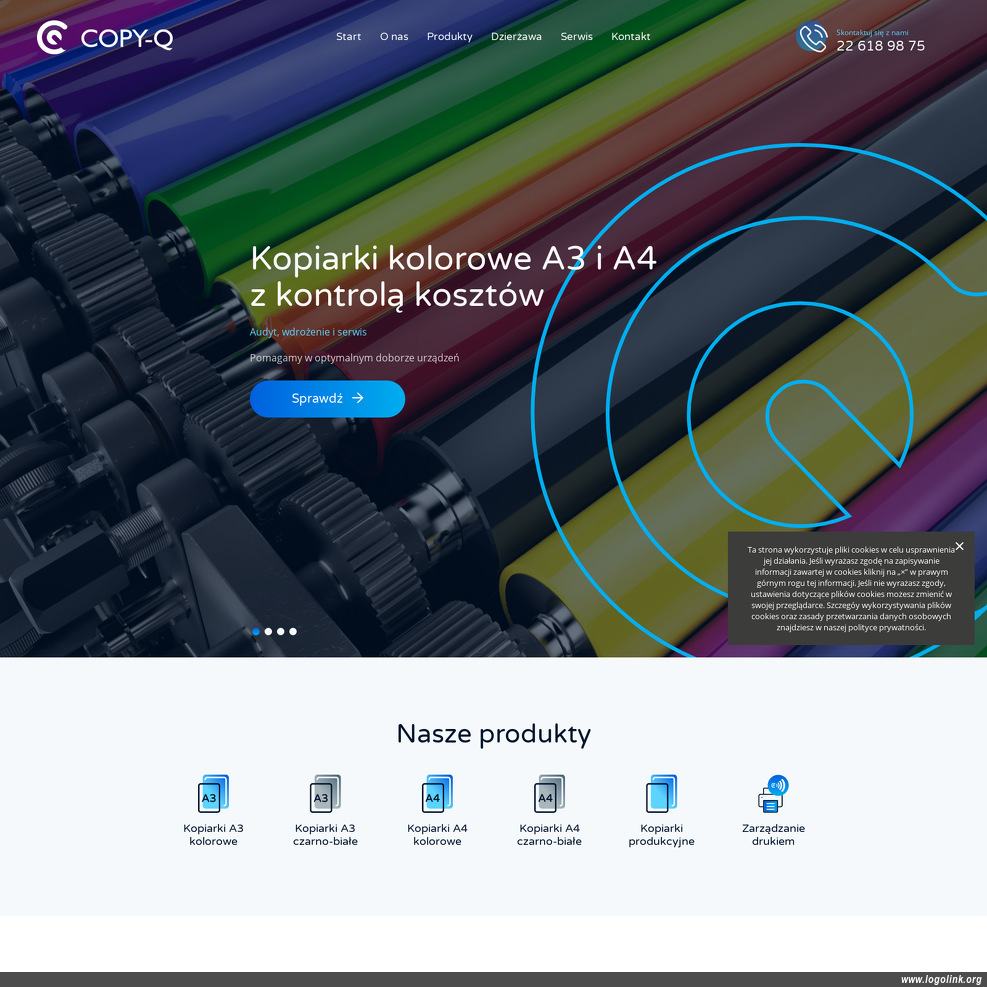987x987 pixels.
Task: Open O nas page
Action: pos(394,37)
